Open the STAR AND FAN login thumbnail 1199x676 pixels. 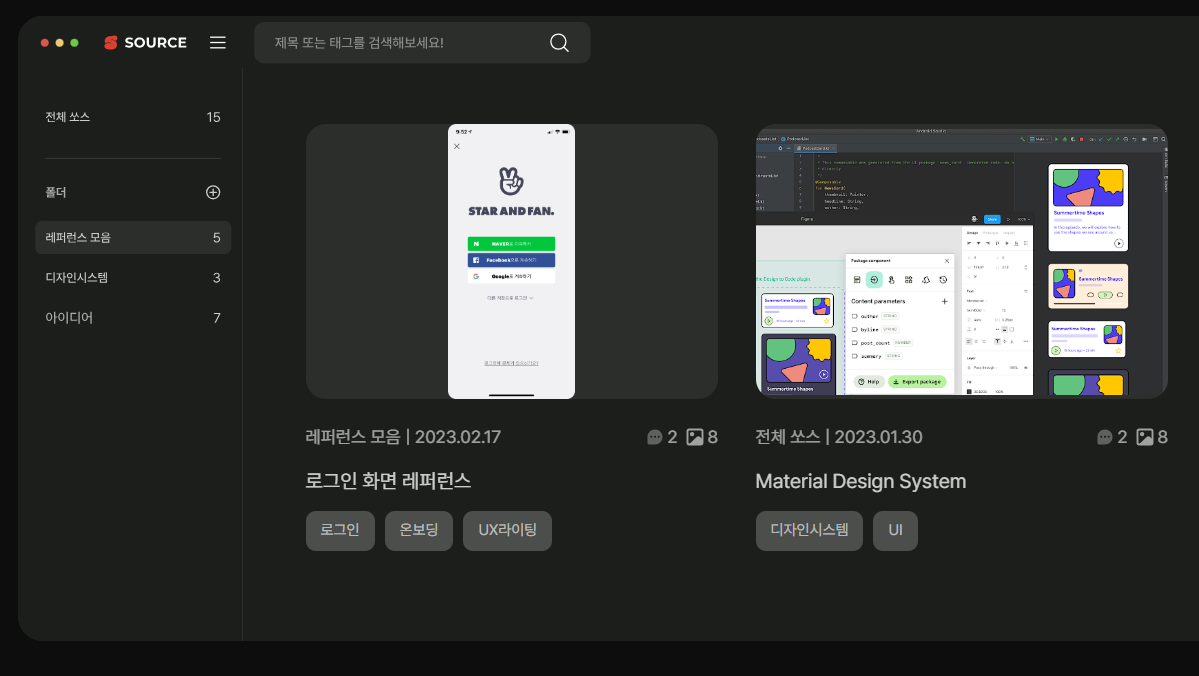coord(511,262)
